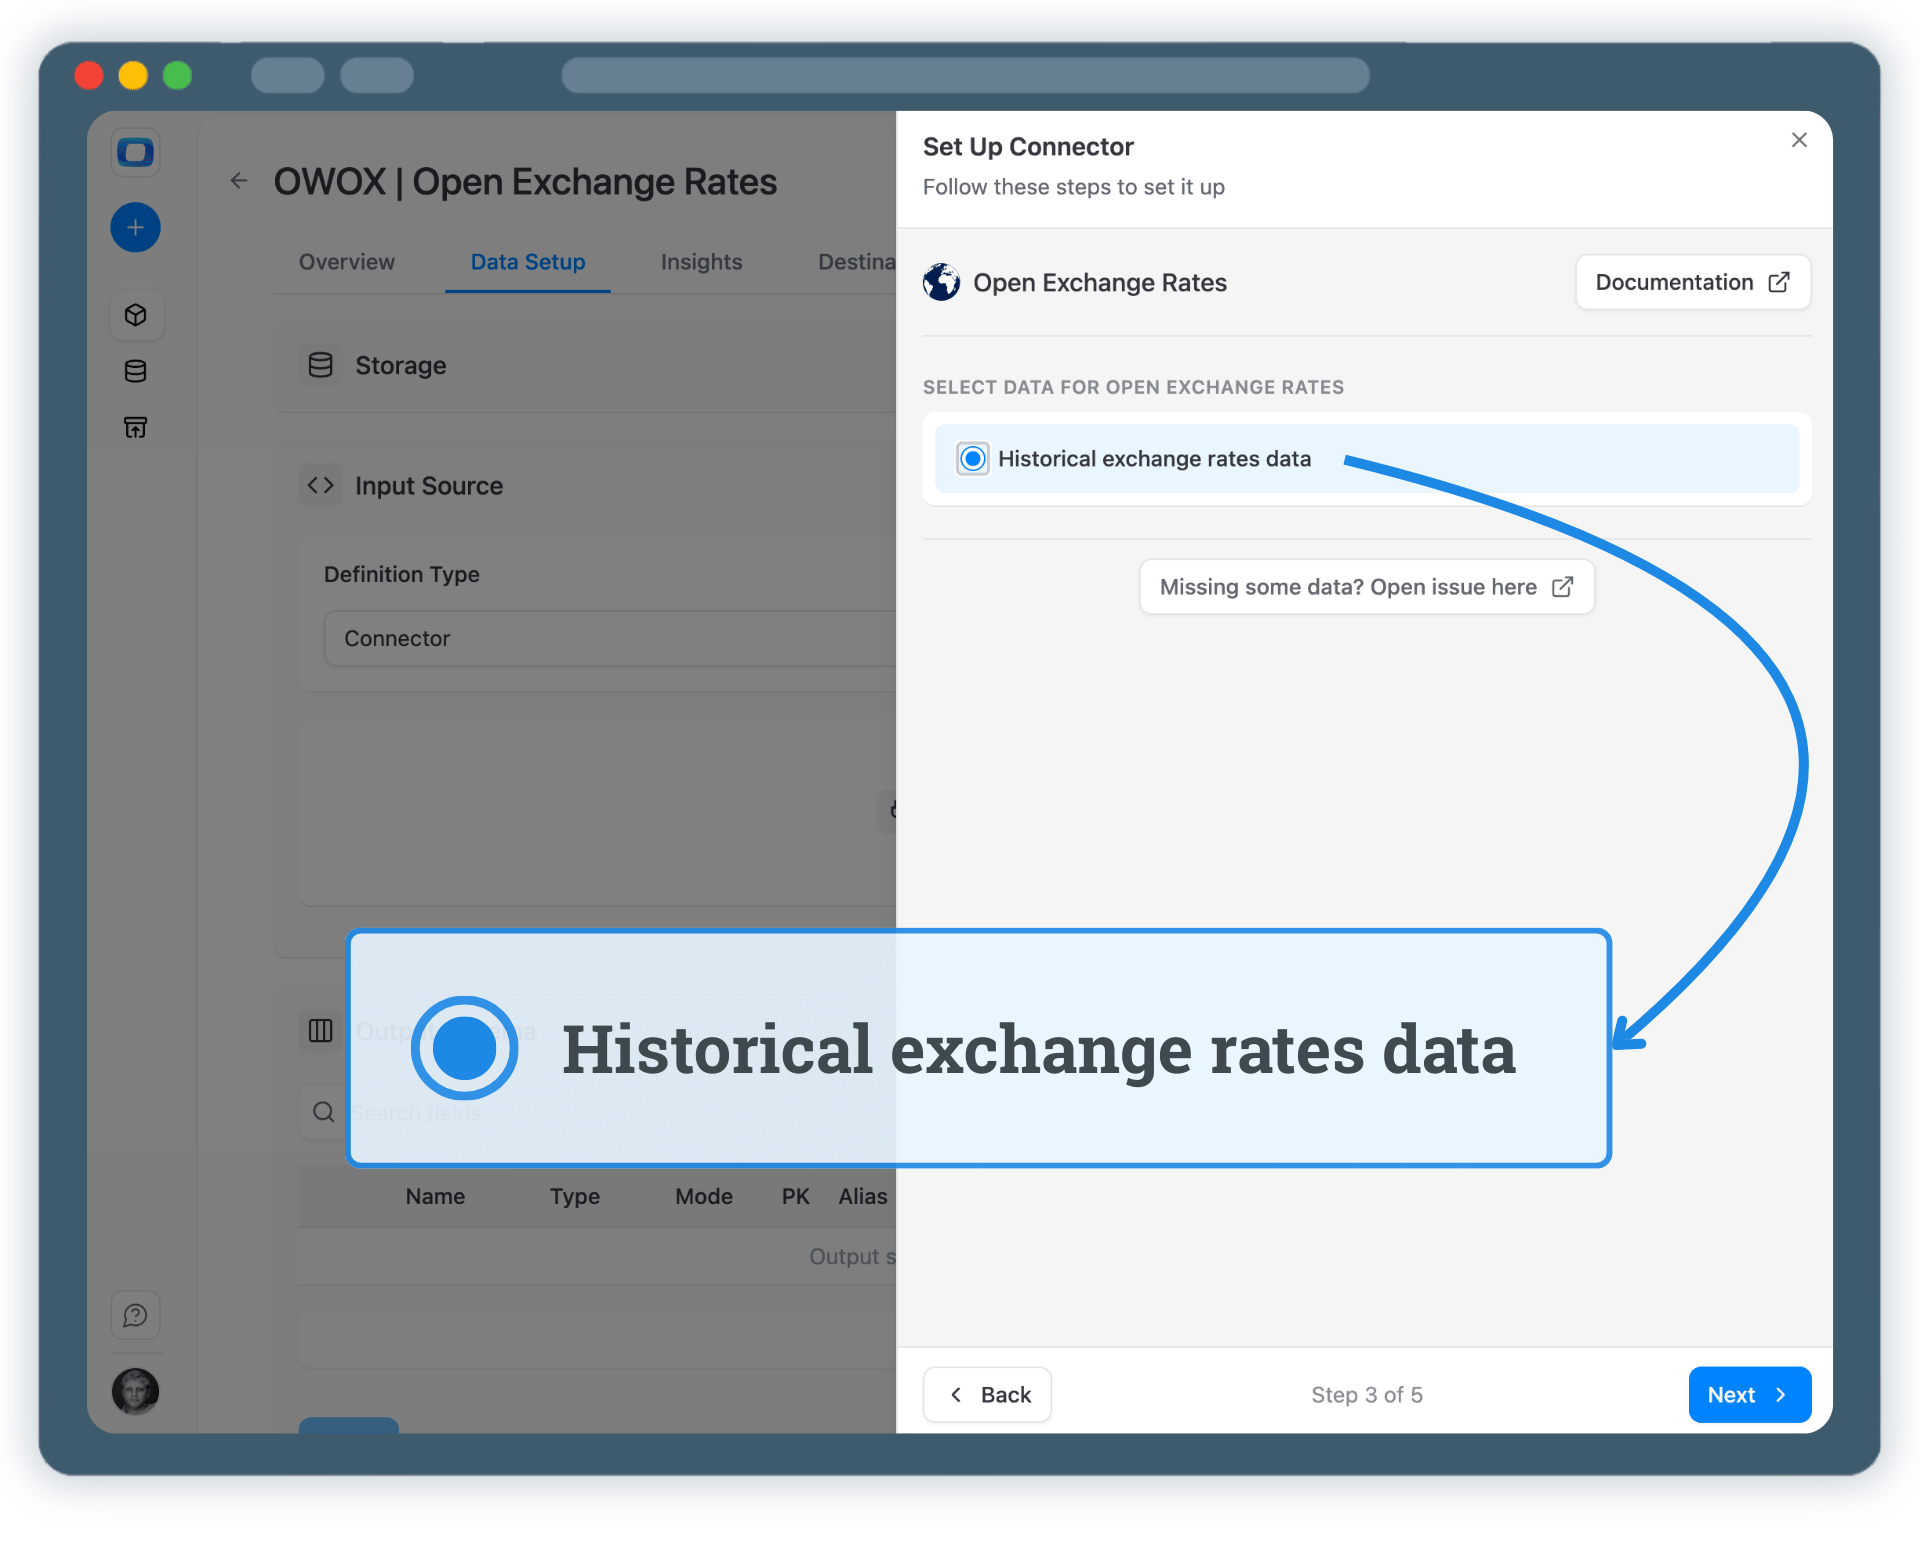1920x1562 pixels.
Task: Open the OWOX logo in the sidebar
Action: point(135,152)
